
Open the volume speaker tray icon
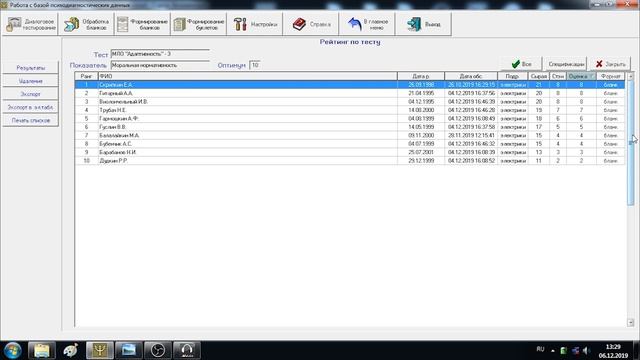tap(587, 350)
